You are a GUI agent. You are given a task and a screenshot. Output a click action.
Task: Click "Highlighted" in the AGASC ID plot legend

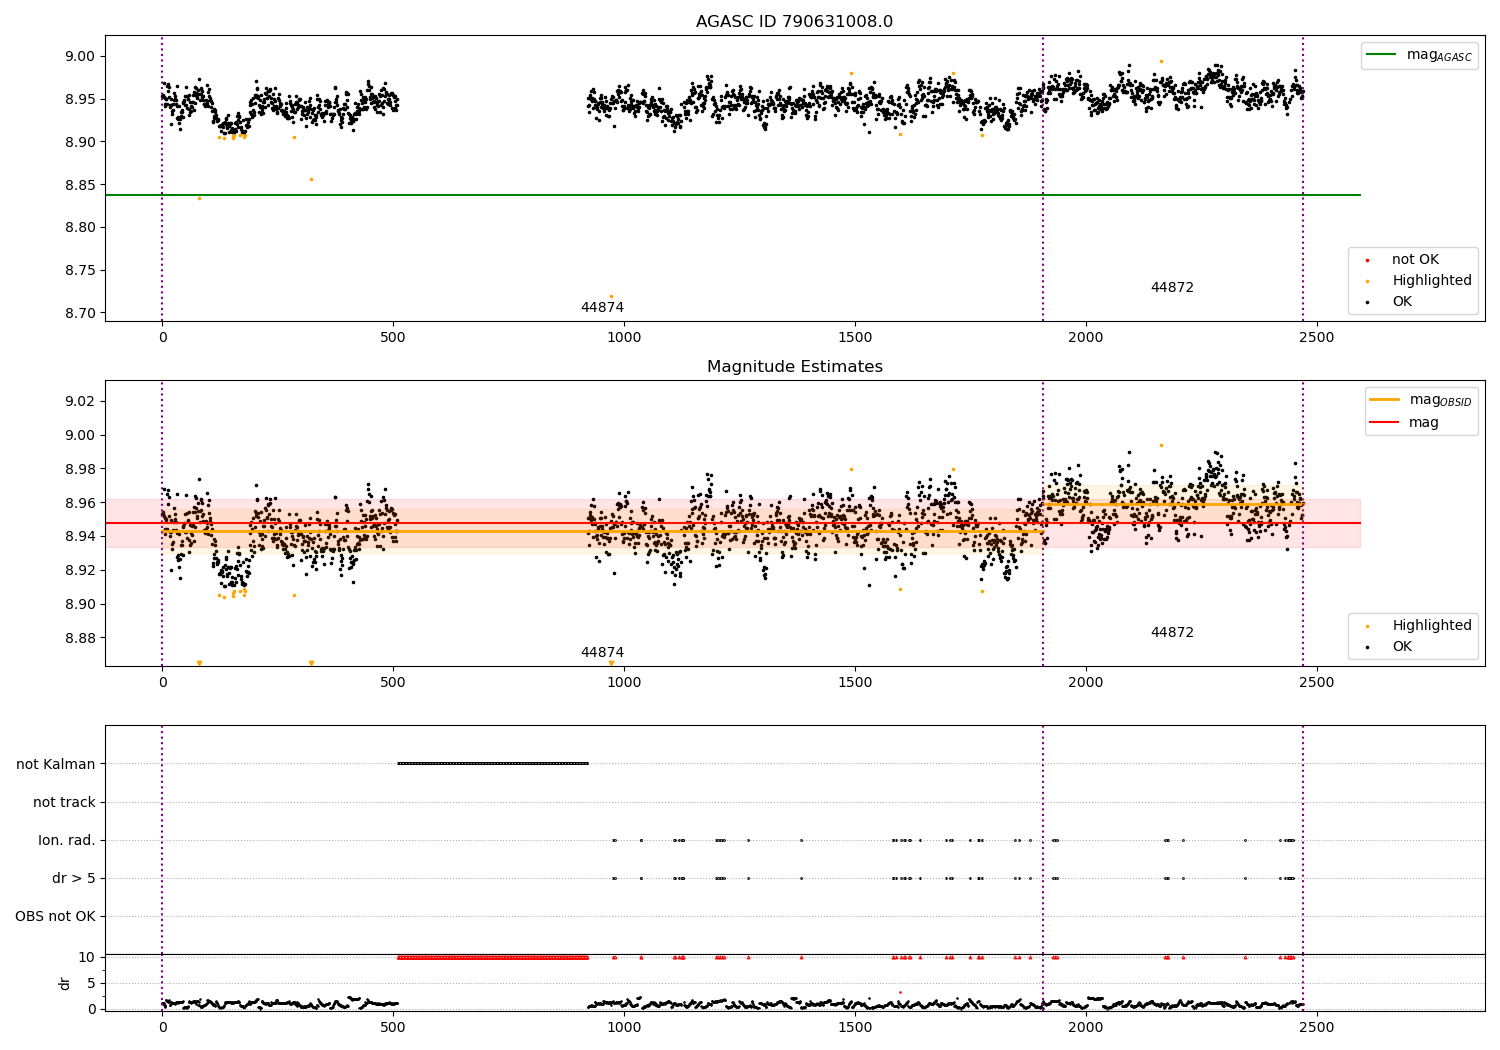pyautogui.click(x=1432, y=281)
